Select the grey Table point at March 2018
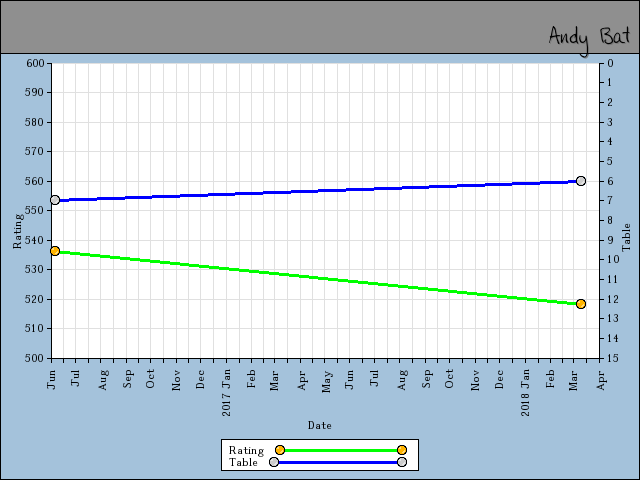Viewport: 640px width, 480px height. click(581, 181)
